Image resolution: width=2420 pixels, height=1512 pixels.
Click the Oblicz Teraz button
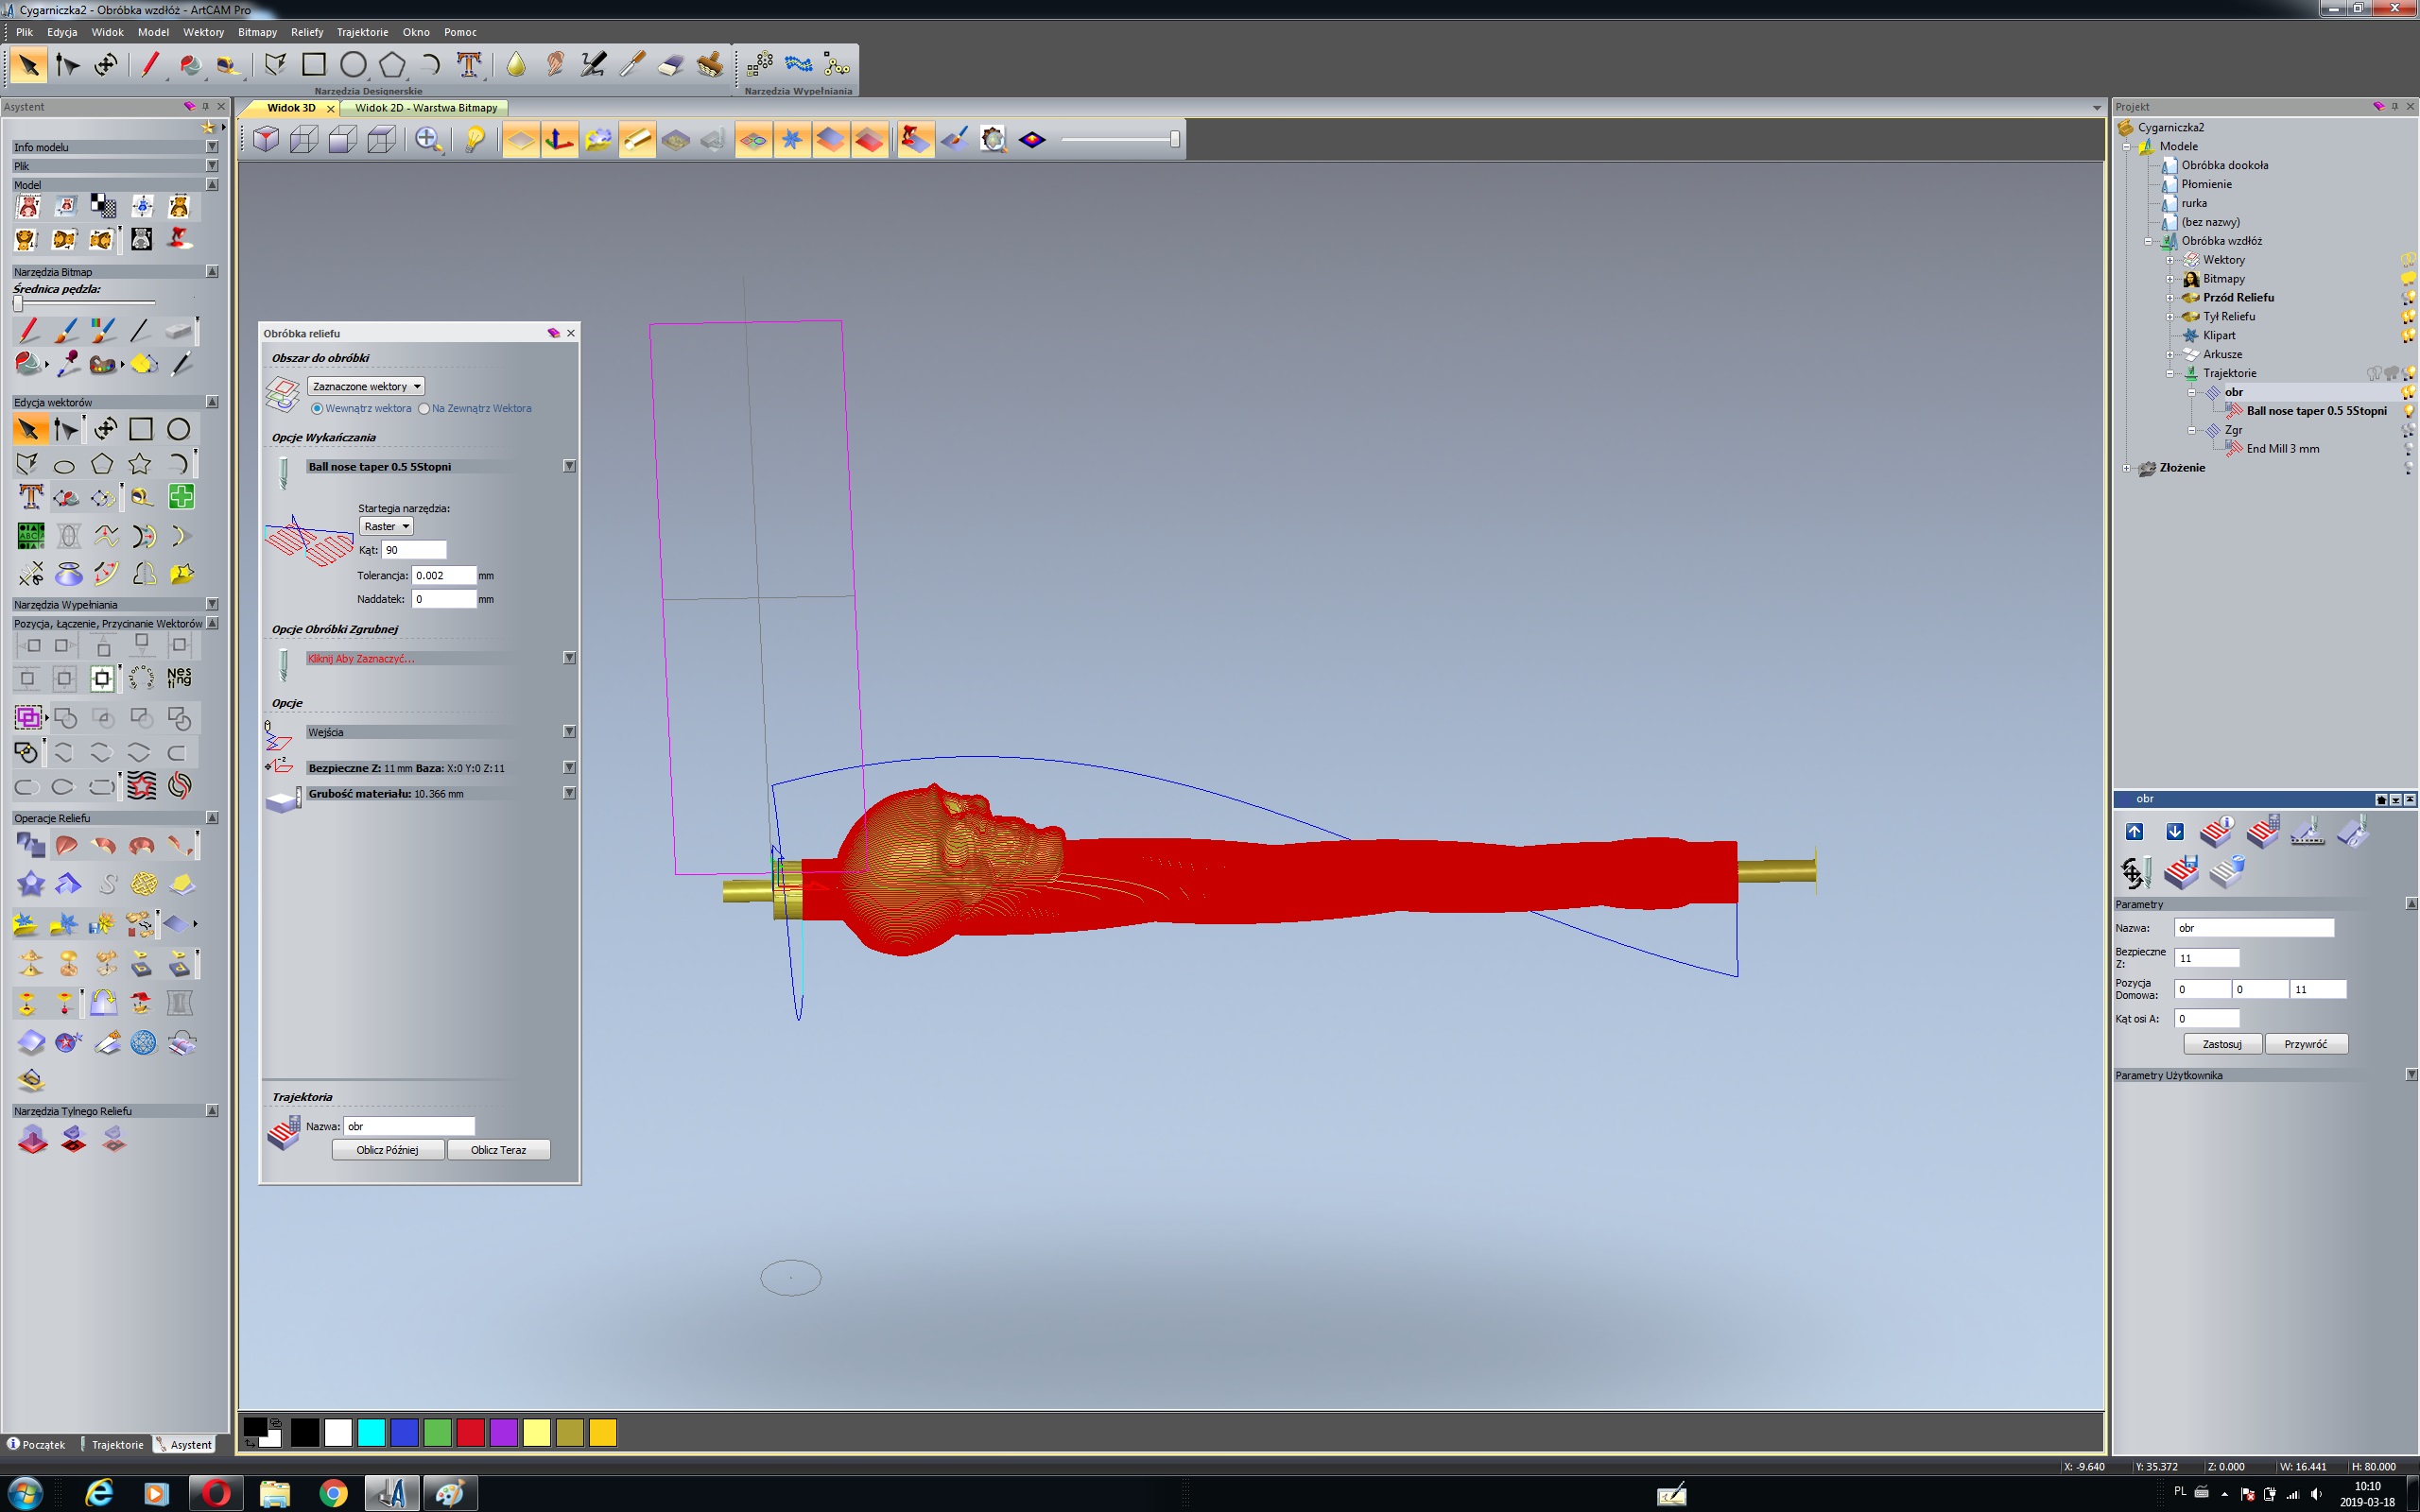coord(498,1150)
